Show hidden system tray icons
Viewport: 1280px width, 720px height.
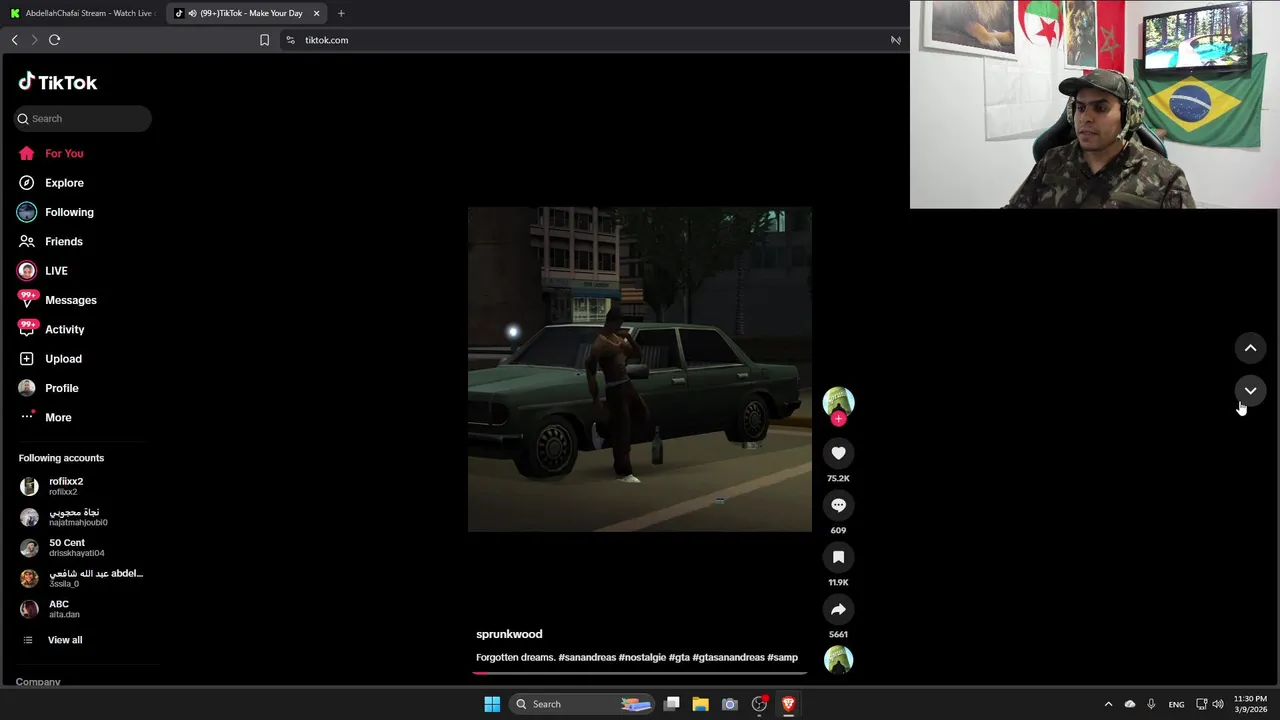pos(1108,704)
